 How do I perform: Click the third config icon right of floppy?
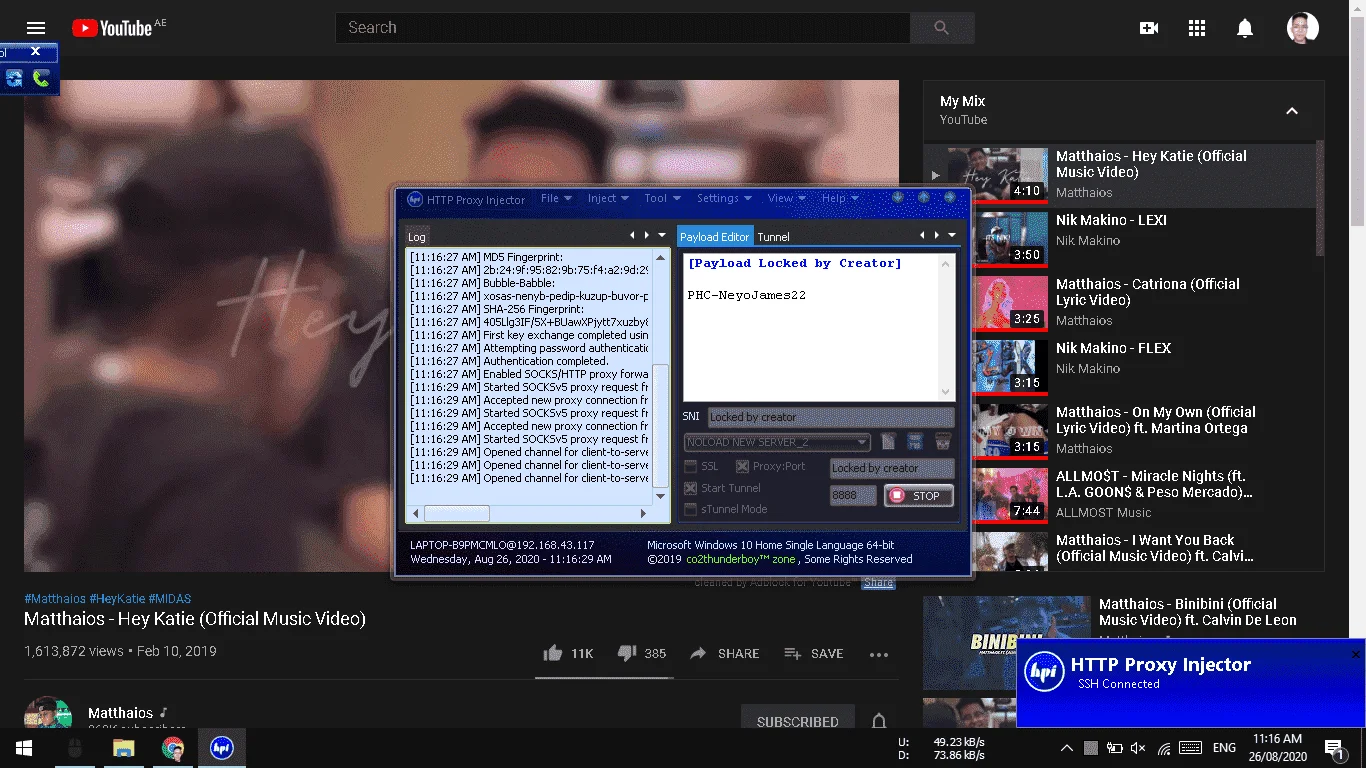[x=942, y=442]
